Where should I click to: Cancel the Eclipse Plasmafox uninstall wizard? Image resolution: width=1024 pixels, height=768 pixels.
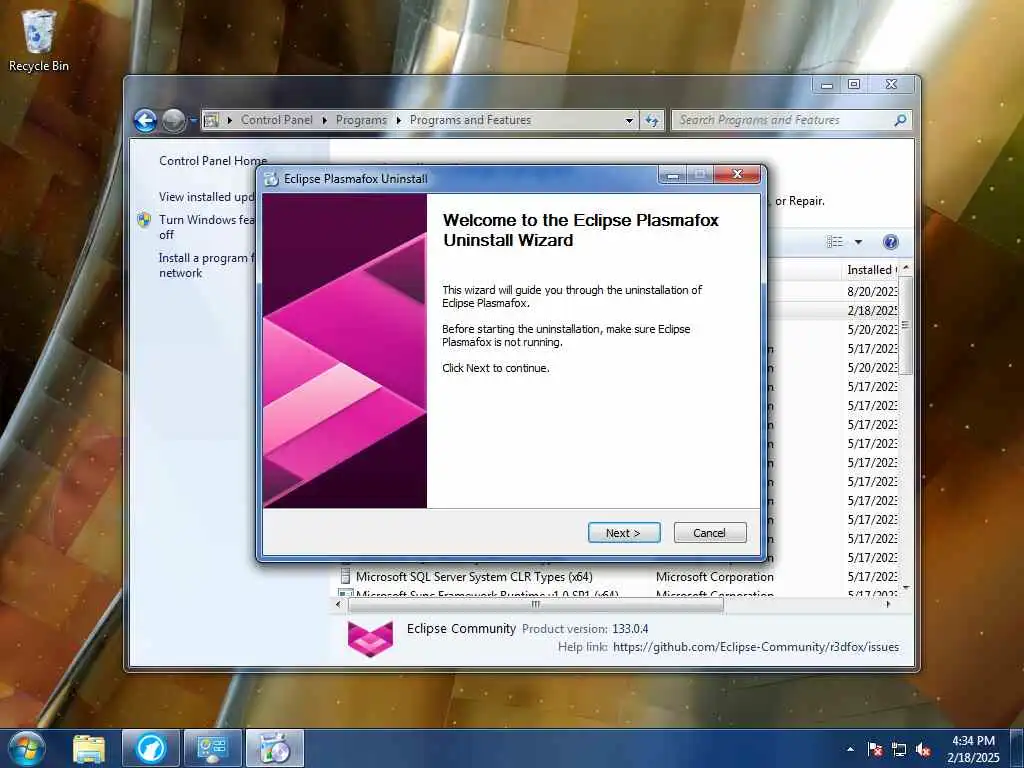(710, 533)
